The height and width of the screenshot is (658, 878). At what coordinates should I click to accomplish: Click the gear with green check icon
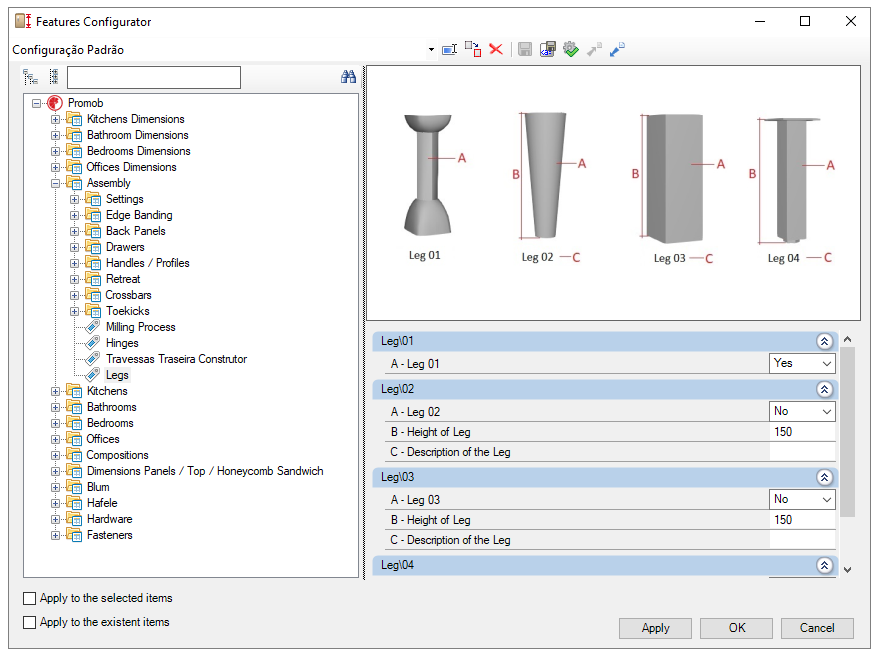point(571,49)
